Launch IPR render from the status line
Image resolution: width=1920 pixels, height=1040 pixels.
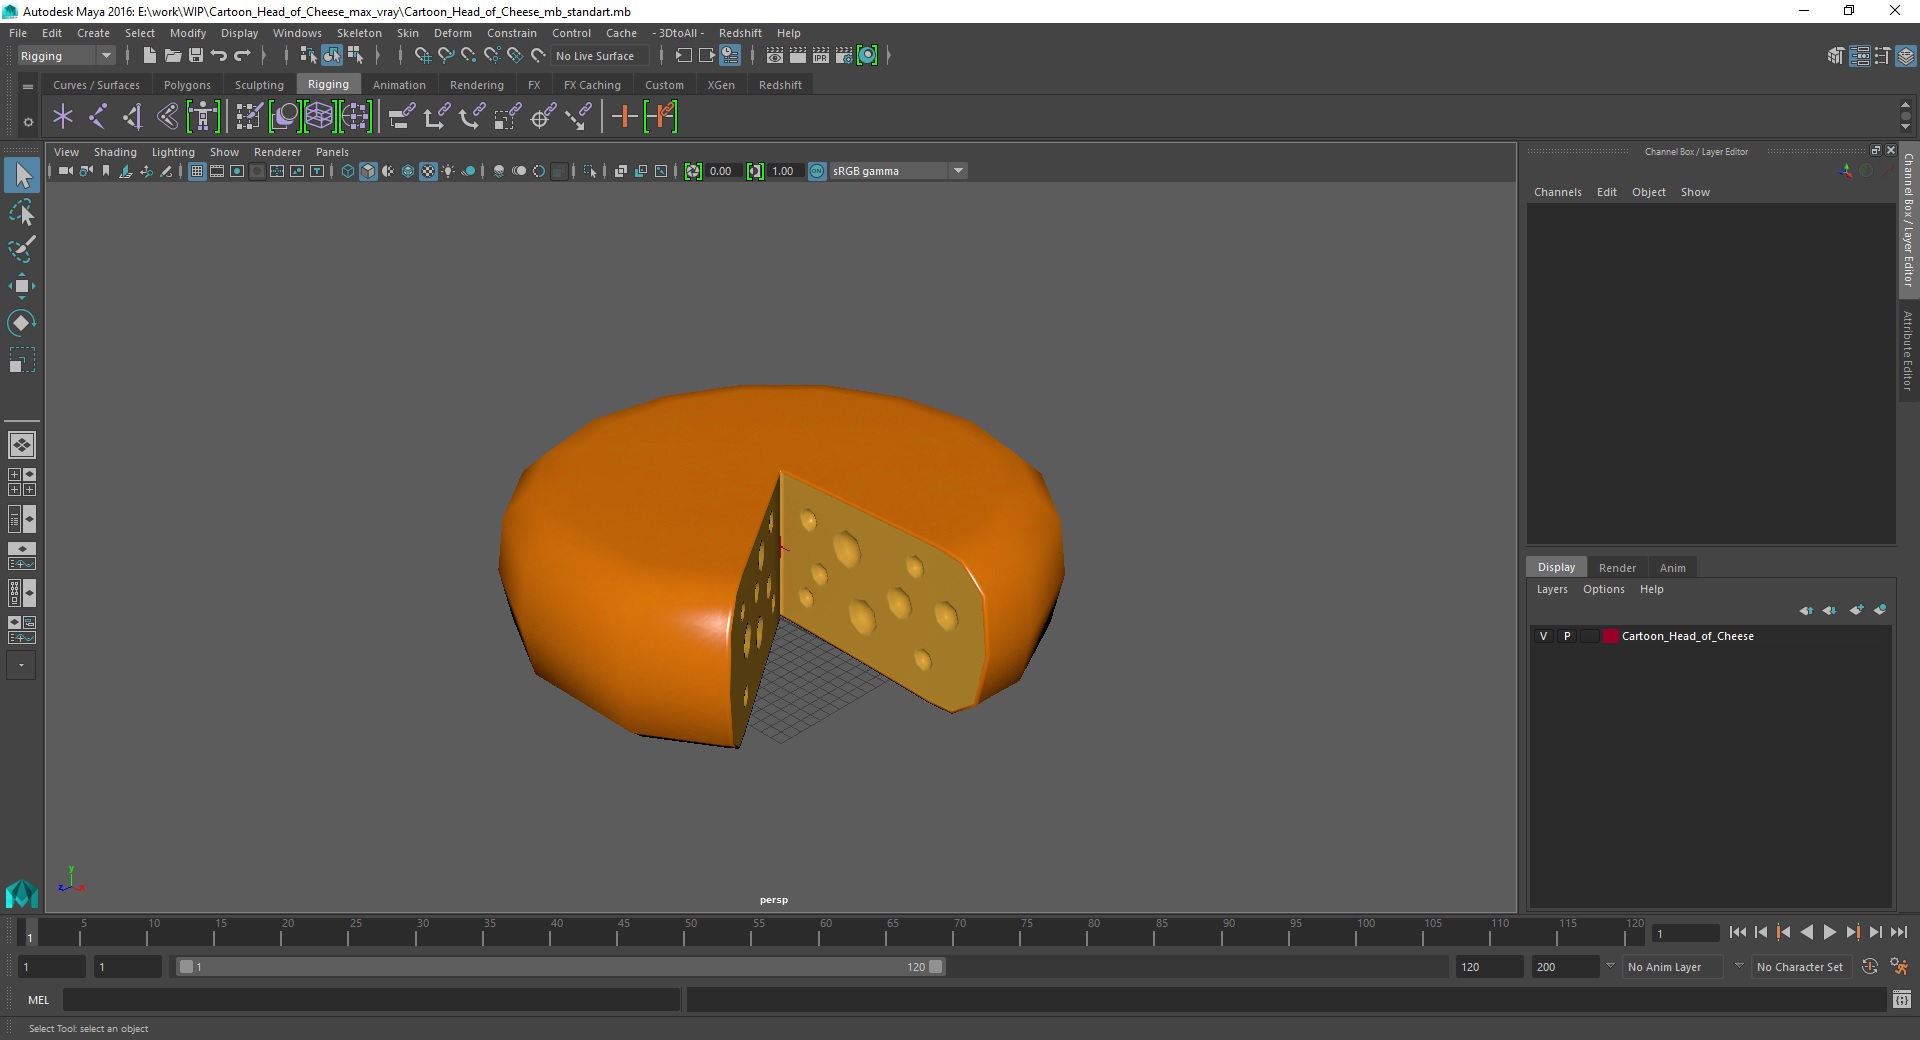coord(821,56)
